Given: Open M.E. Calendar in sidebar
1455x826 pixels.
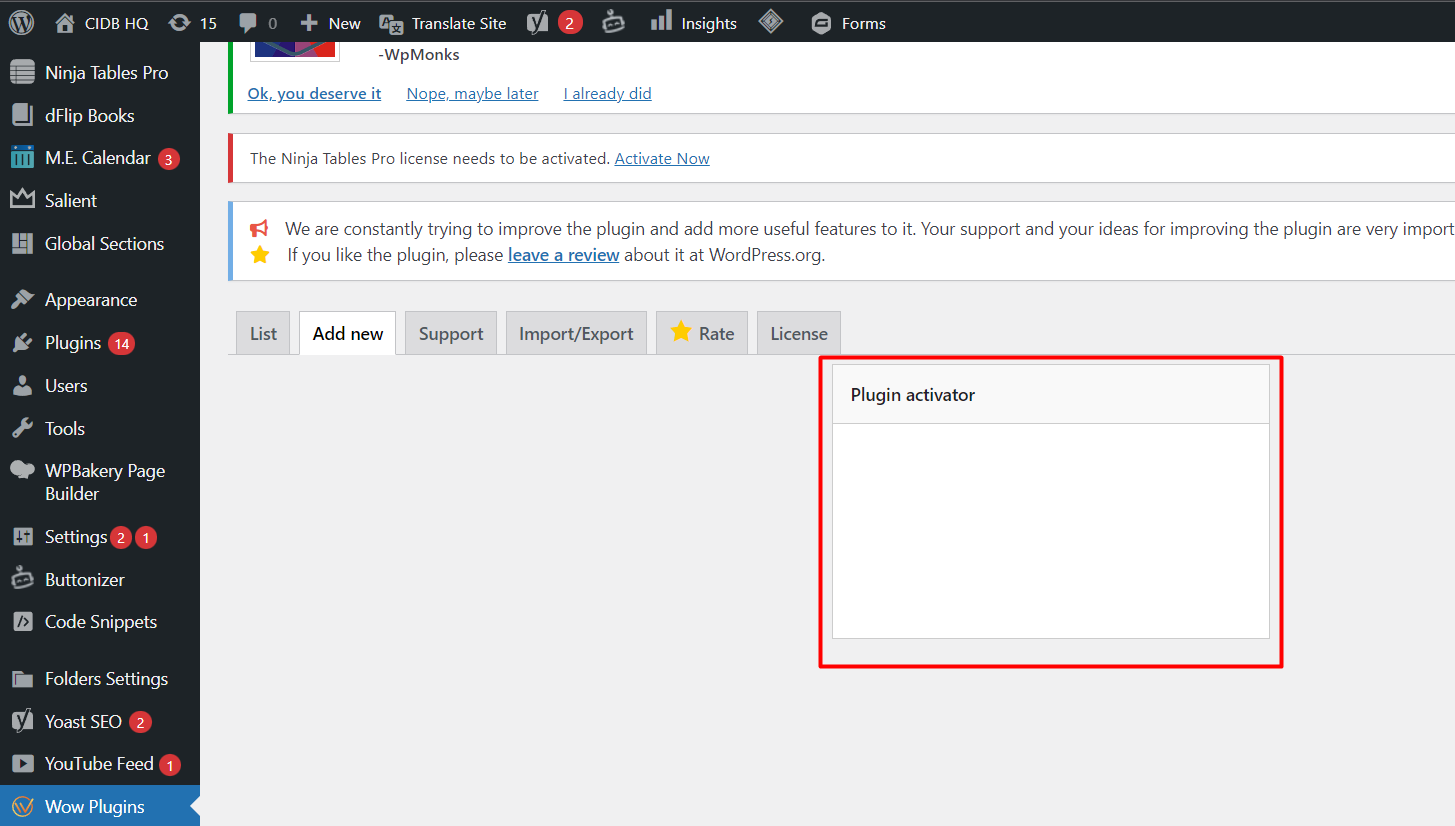Looking at the screenshot, I should [100, 158].
